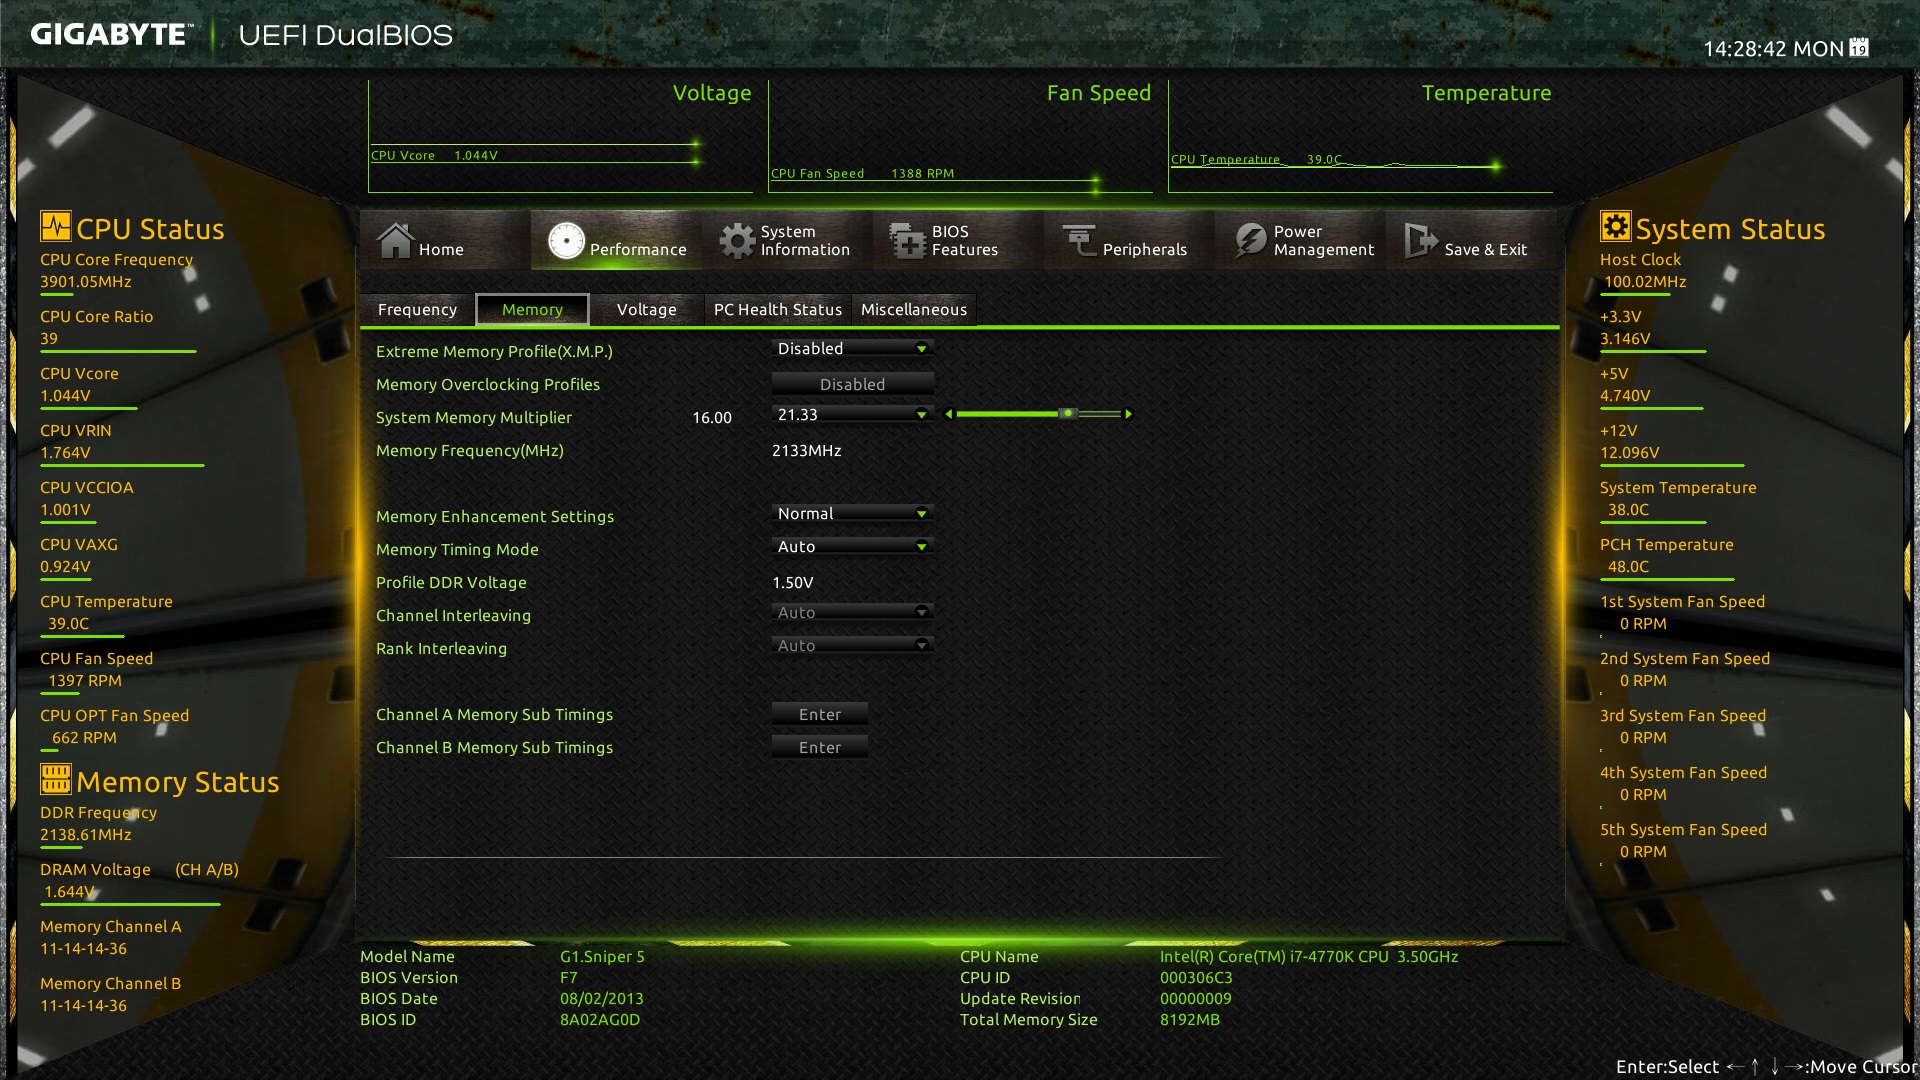This screenshot has width=1920, height=1080.
Task: Expand Memory Enhancement Settings Normal dropdown
Action: click(852, 513)
